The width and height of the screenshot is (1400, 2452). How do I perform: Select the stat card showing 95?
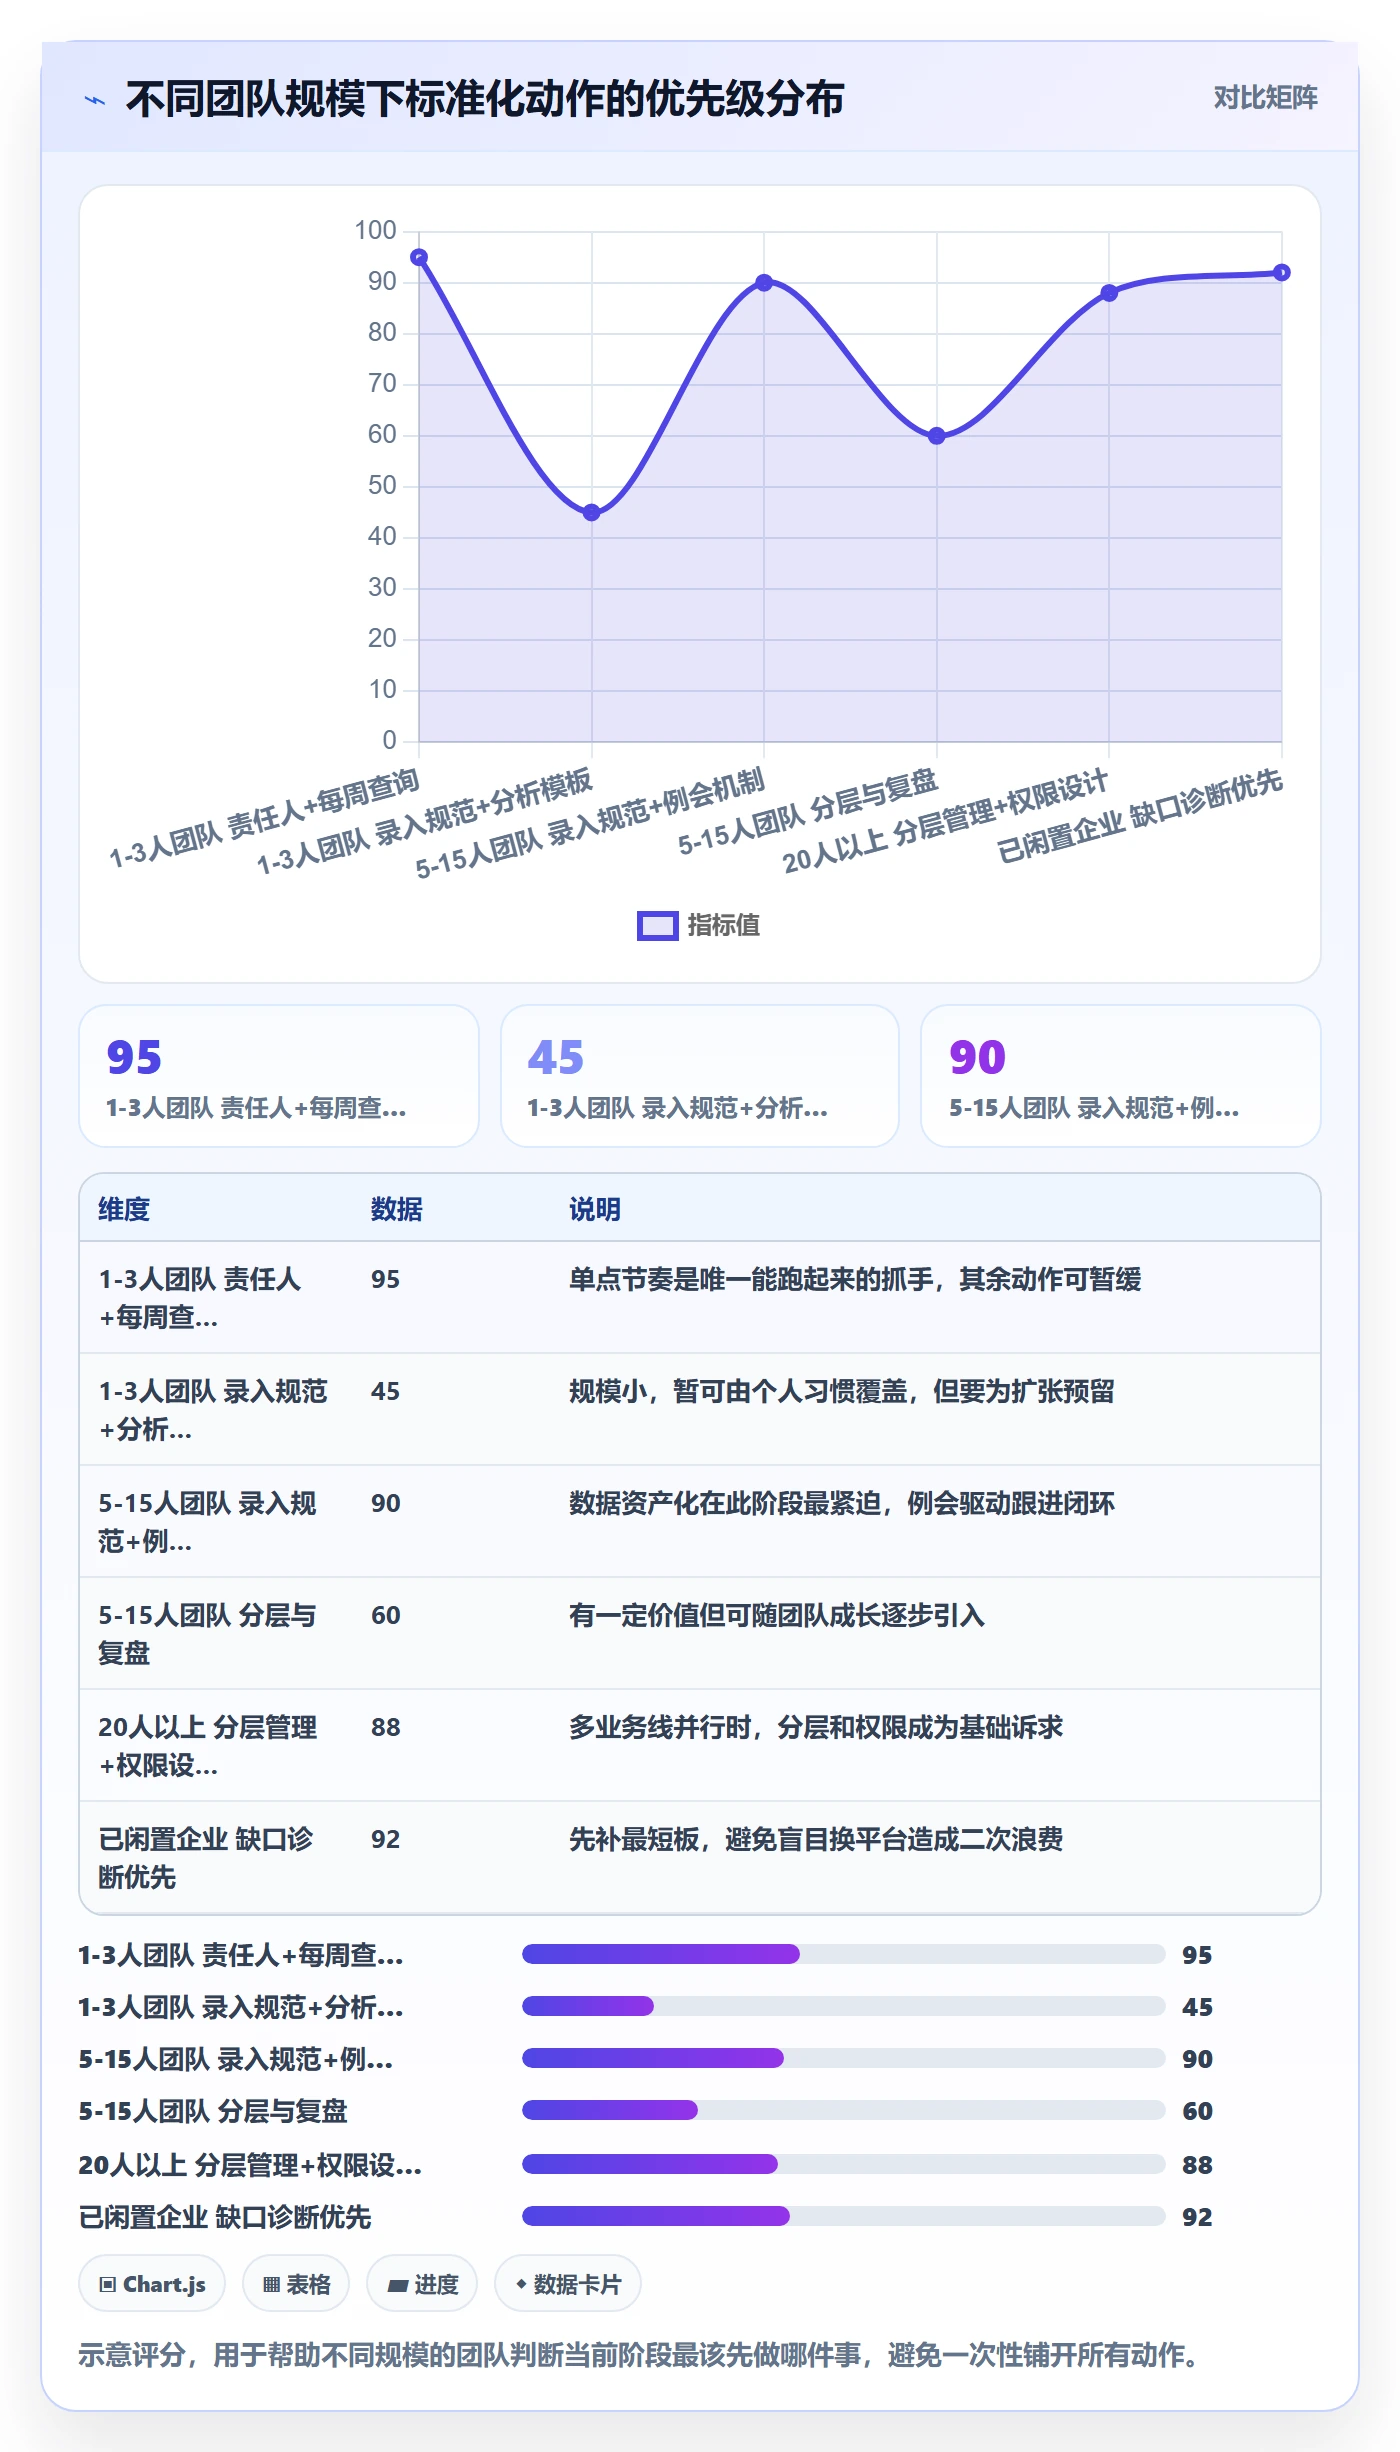[x=279, y=1076]
